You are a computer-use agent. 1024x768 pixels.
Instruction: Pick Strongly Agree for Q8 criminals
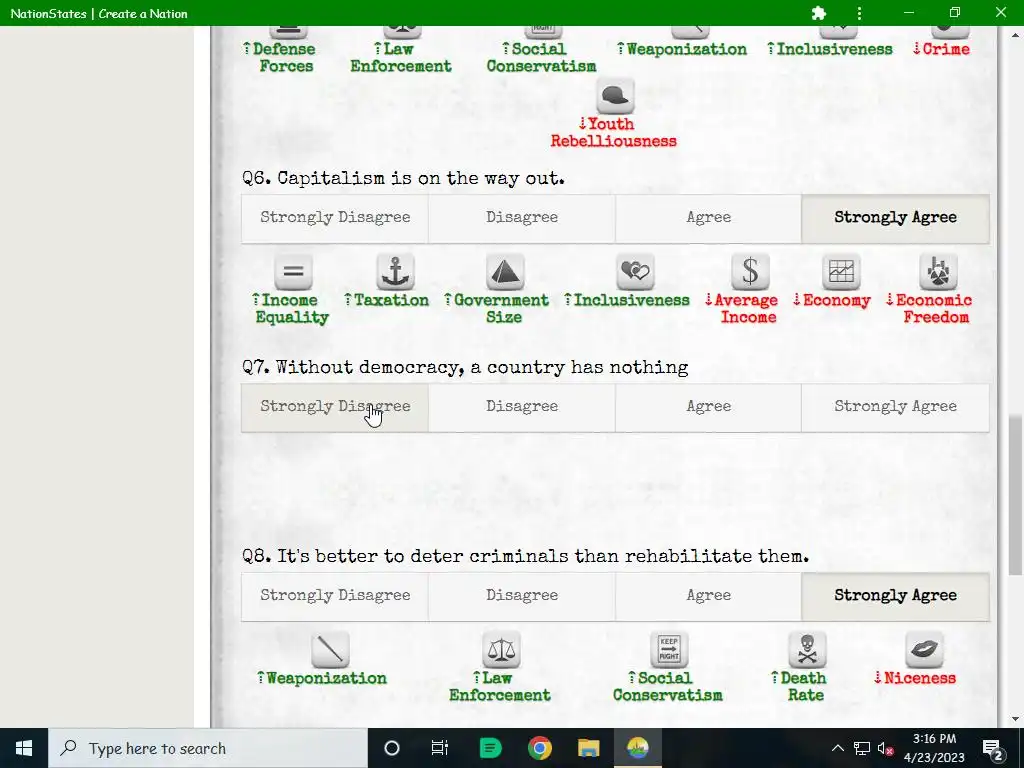click(x=895, y=596)
